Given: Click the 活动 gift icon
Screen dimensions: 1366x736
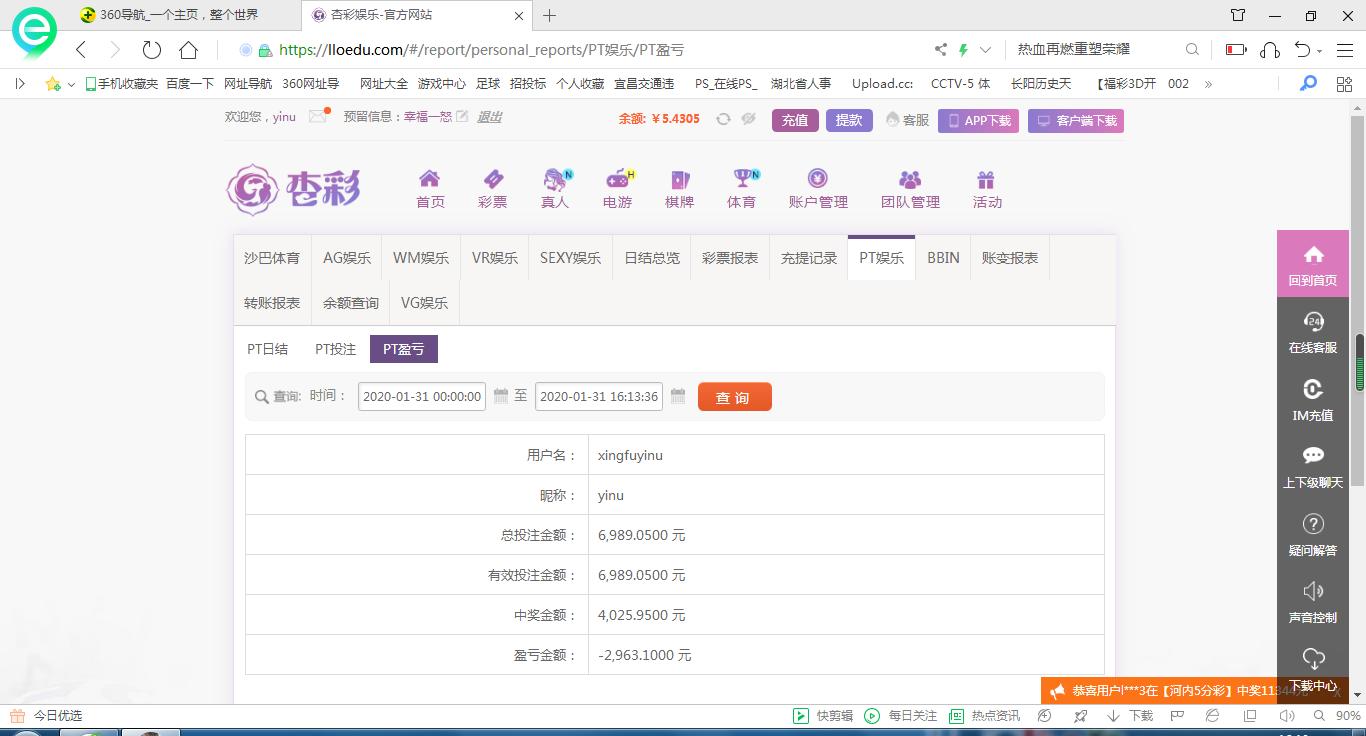Looking at the screenshot, I should pos(986,180).
